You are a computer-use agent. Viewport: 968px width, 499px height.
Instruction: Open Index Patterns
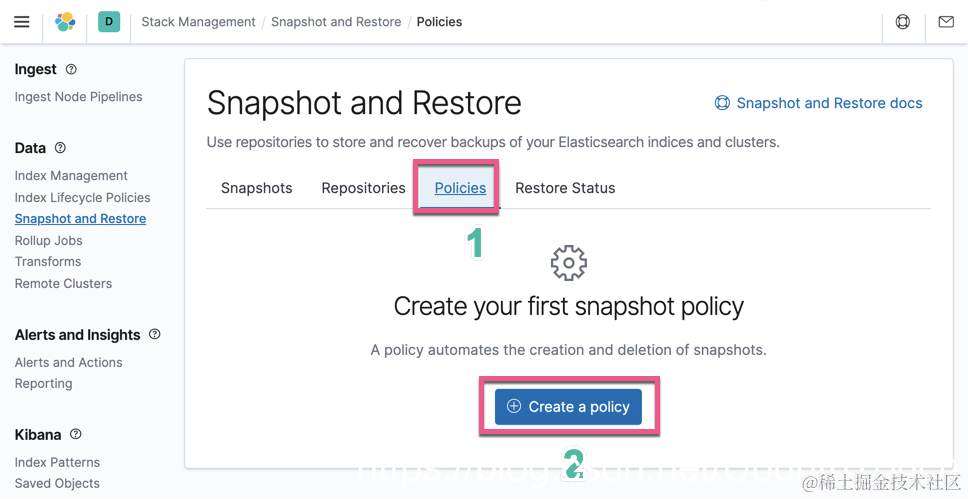point(57,462)
